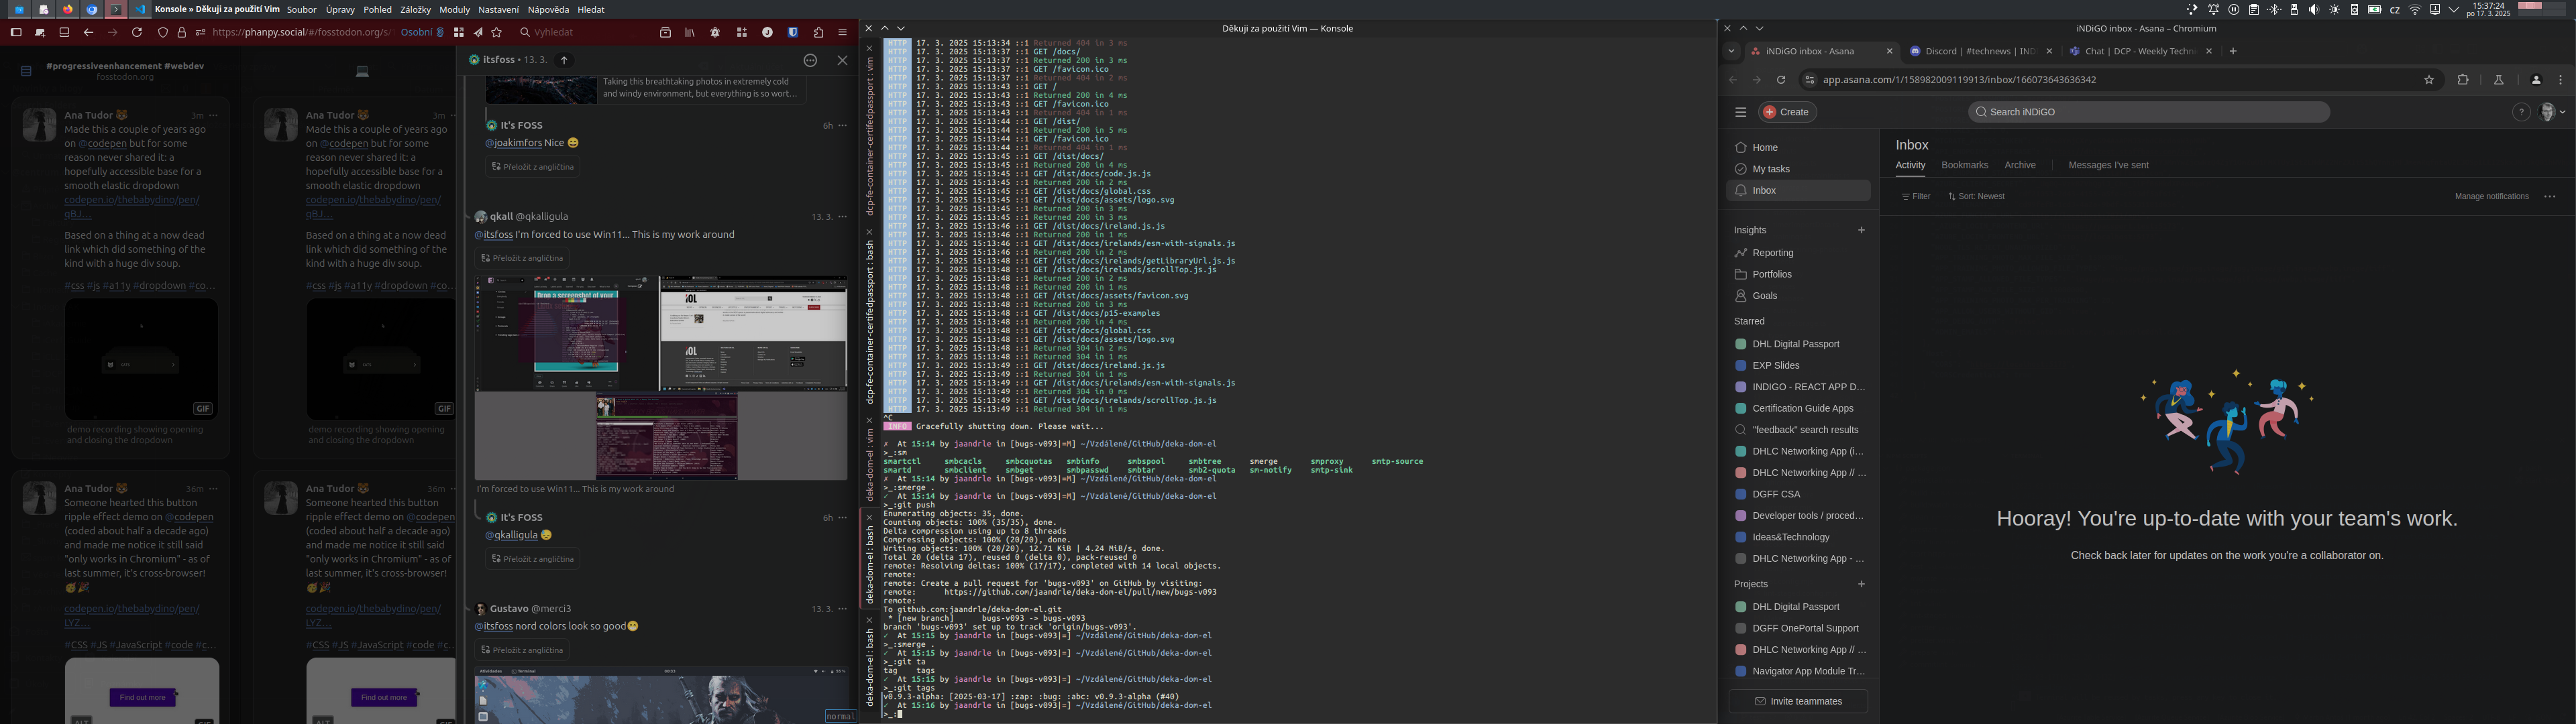
Task: Open the Sort: Newest dropdown
Action: (1976, 197)
